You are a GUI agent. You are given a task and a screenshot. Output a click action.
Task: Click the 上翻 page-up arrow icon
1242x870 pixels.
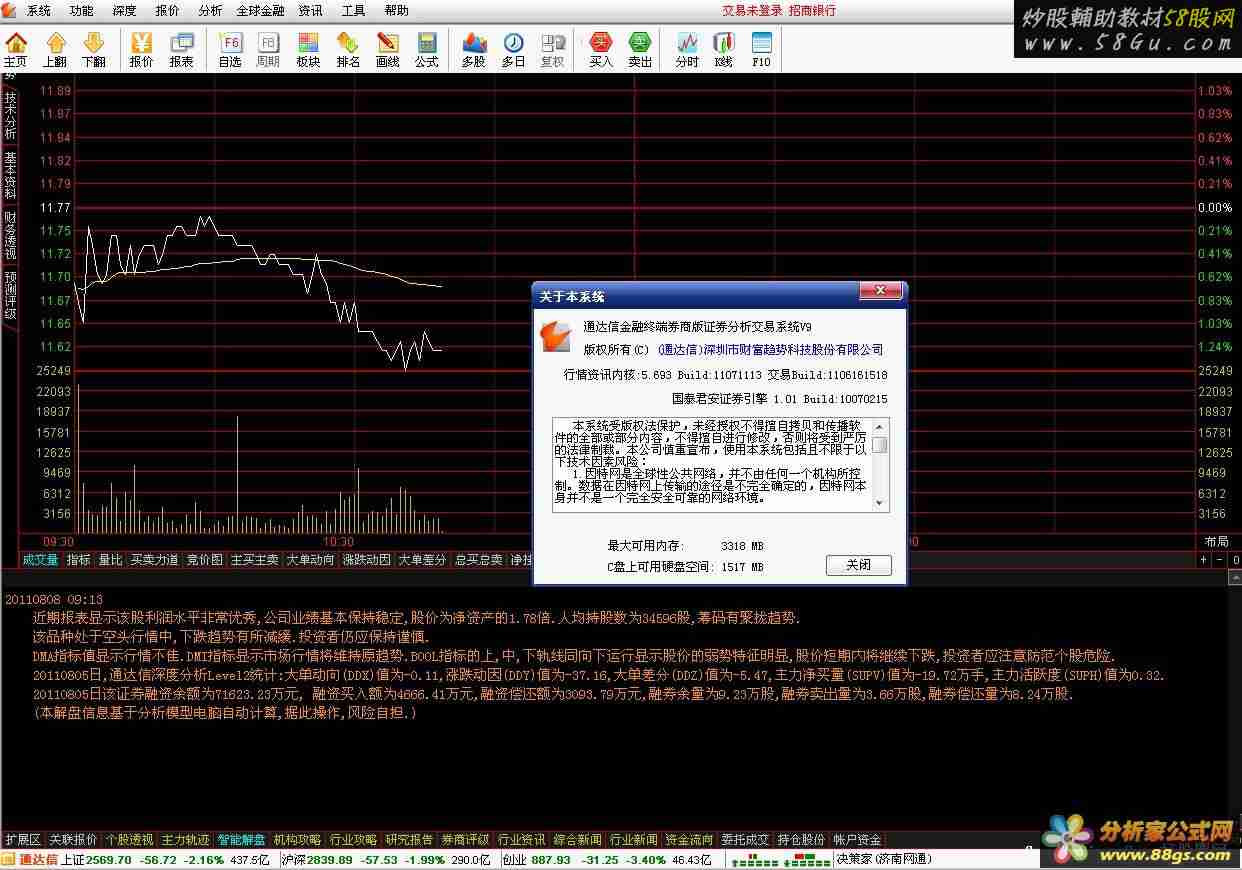coord(55,50)
